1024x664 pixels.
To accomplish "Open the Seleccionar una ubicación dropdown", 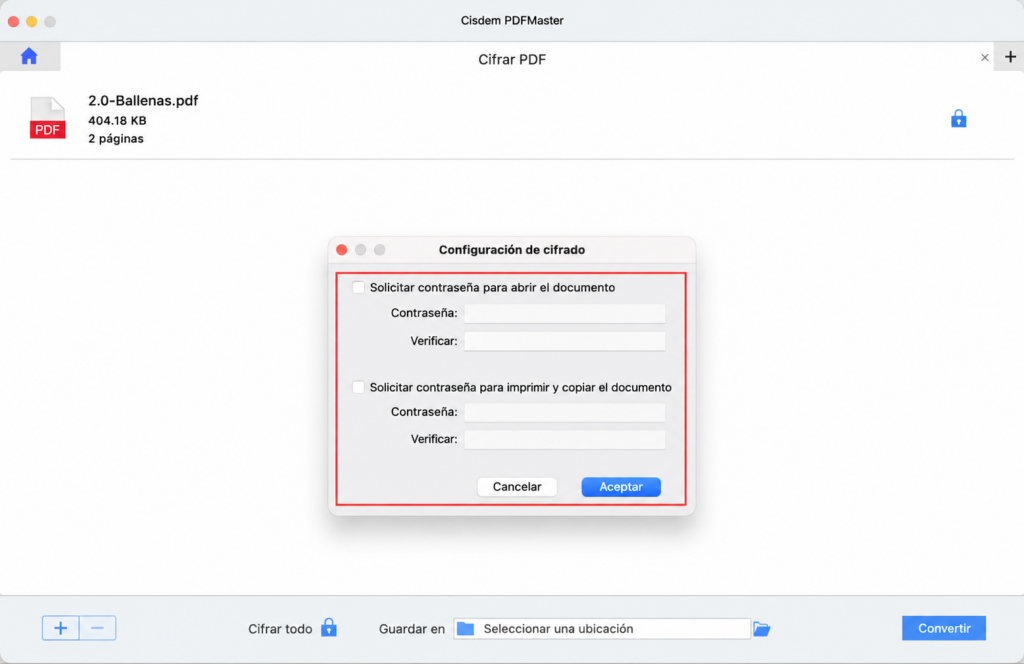I will pos(601,629).
